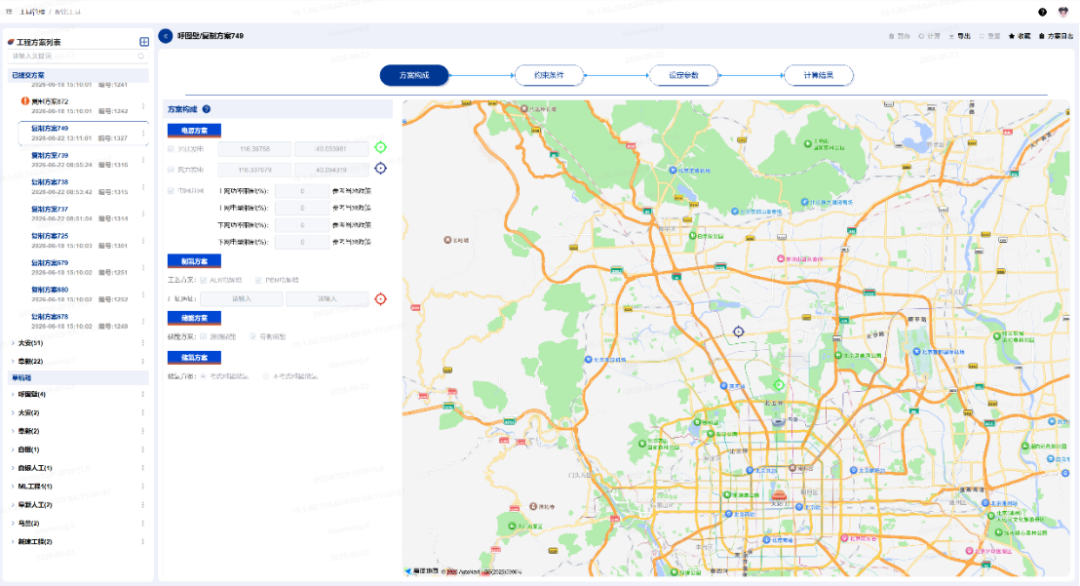Screen dimensions: 1080x586
Task: Click the red crosshair locator icon
Action: [x=380, y=299]
